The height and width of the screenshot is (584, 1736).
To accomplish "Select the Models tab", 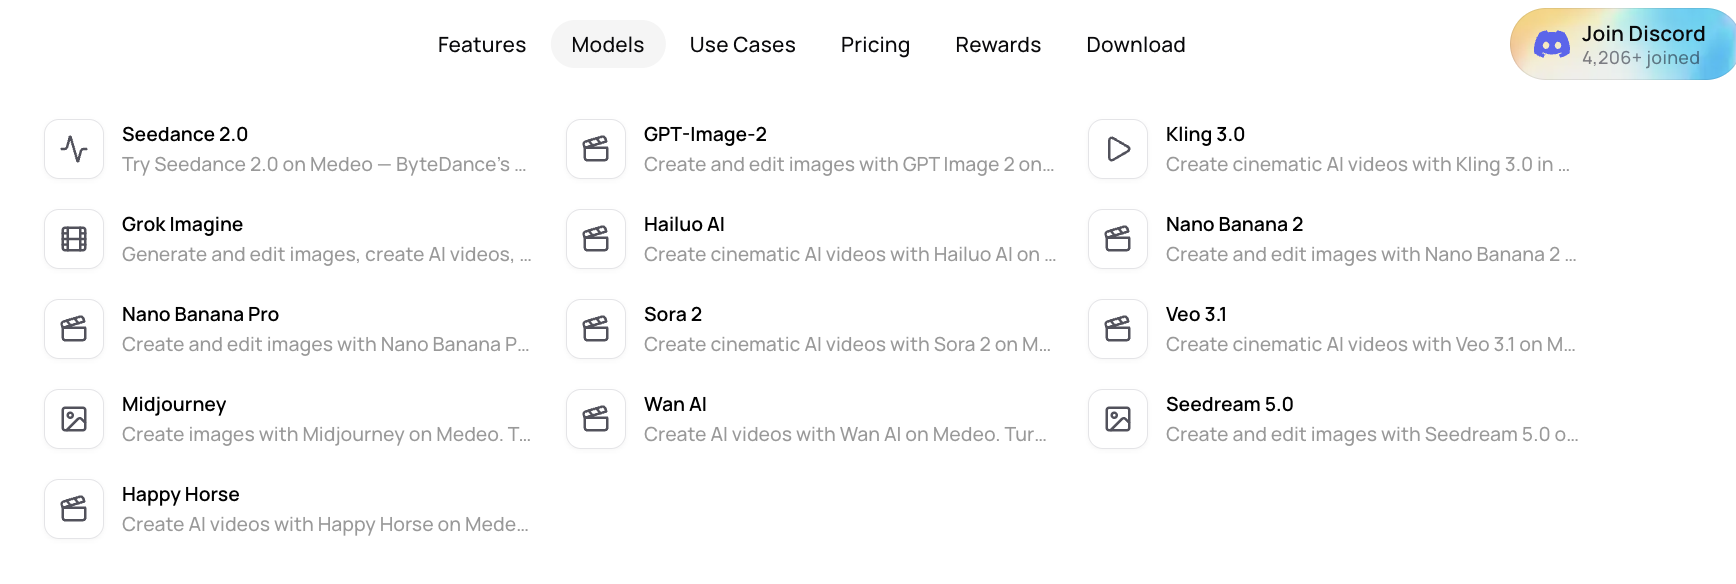I will 608,45.
